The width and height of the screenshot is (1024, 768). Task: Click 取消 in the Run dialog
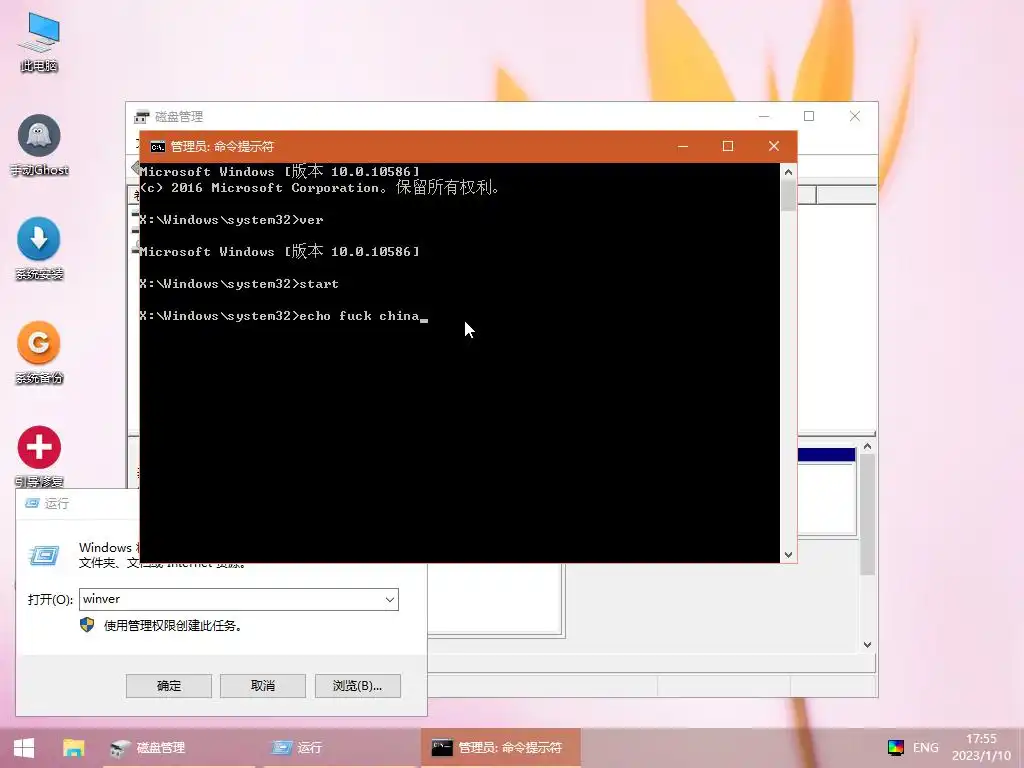263,686
